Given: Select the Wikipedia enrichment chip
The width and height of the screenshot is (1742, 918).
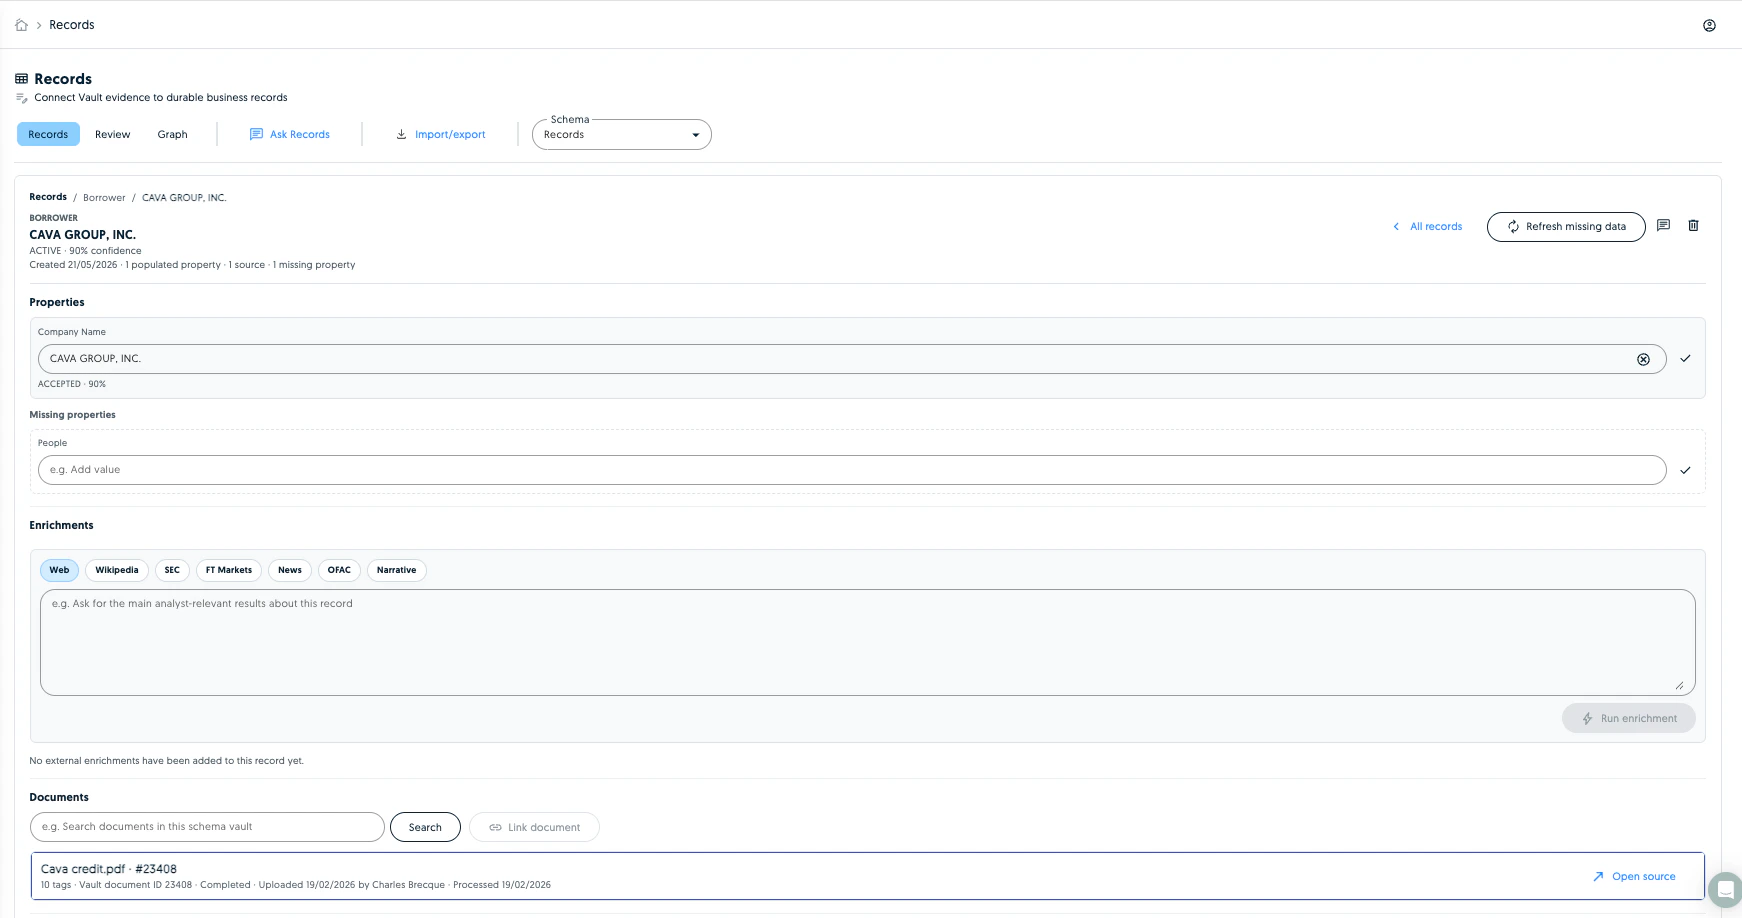Looking at the screenshot, I should 117,570.
